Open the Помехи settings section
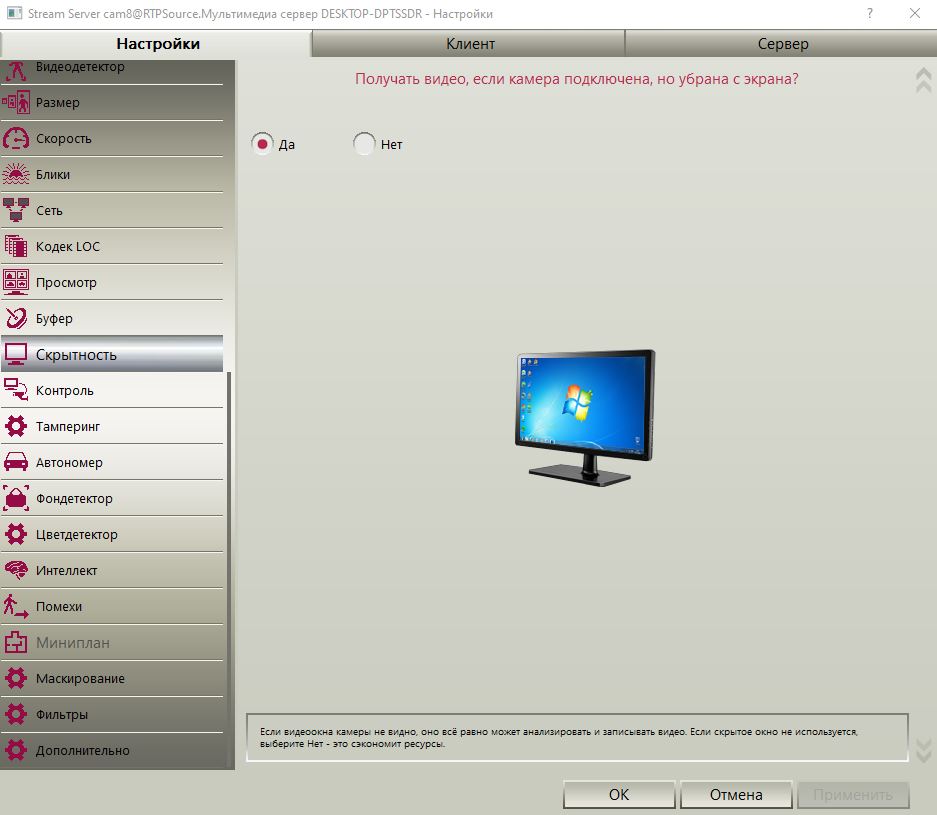937x815 pixels. (112, 606)
